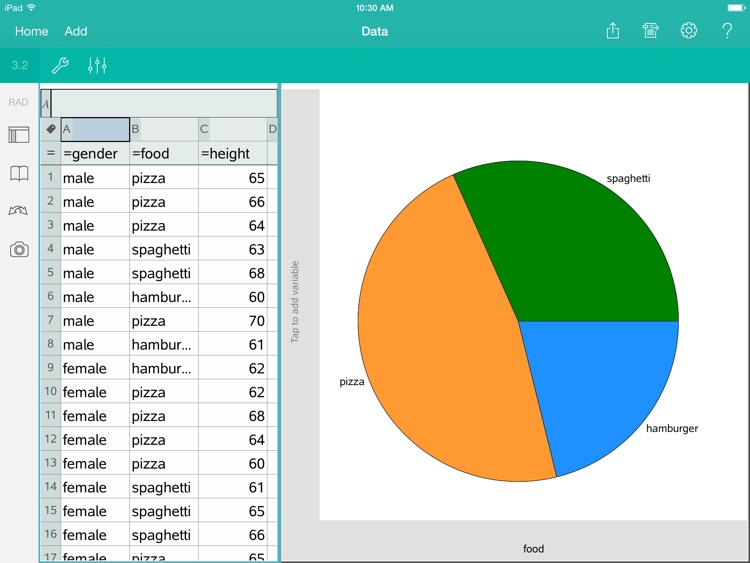
Task: Open the wrench tools menu
Action: 60,65
